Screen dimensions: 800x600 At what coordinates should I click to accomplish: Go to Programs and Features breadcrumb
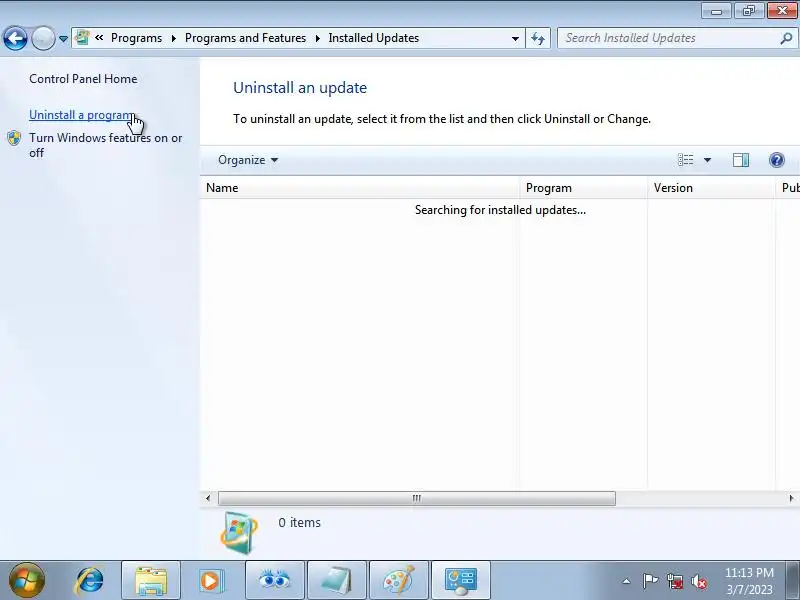coord(245,38)
